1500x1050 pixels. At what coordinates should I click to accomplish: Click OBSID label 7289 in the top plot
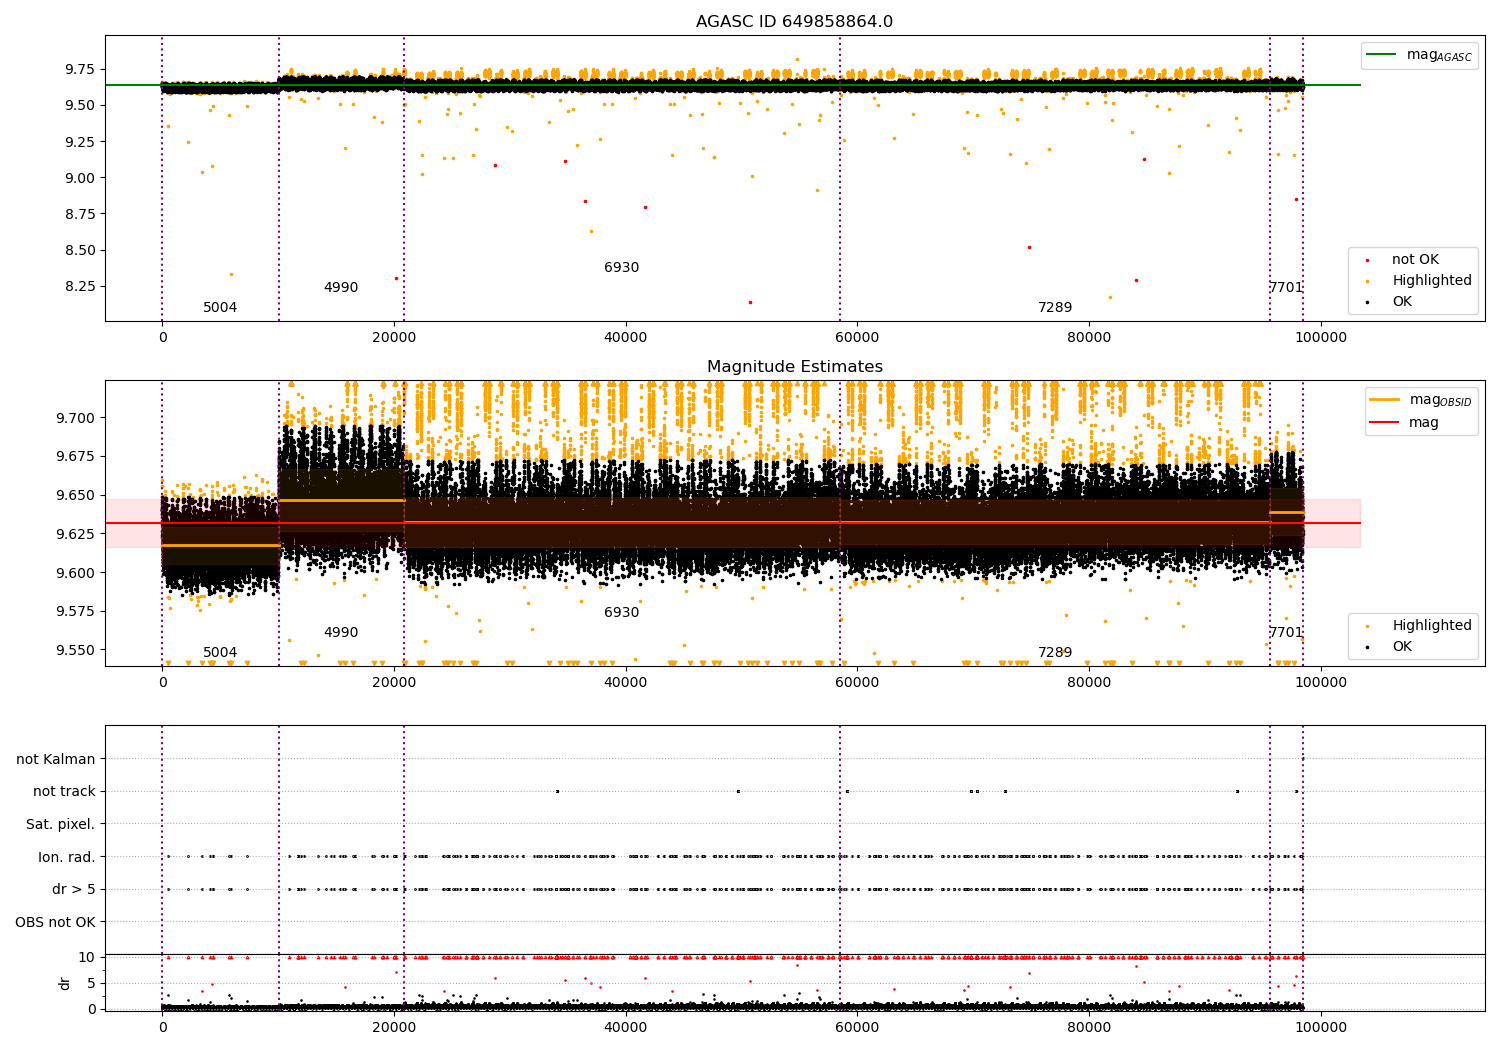coord(1055,308)
